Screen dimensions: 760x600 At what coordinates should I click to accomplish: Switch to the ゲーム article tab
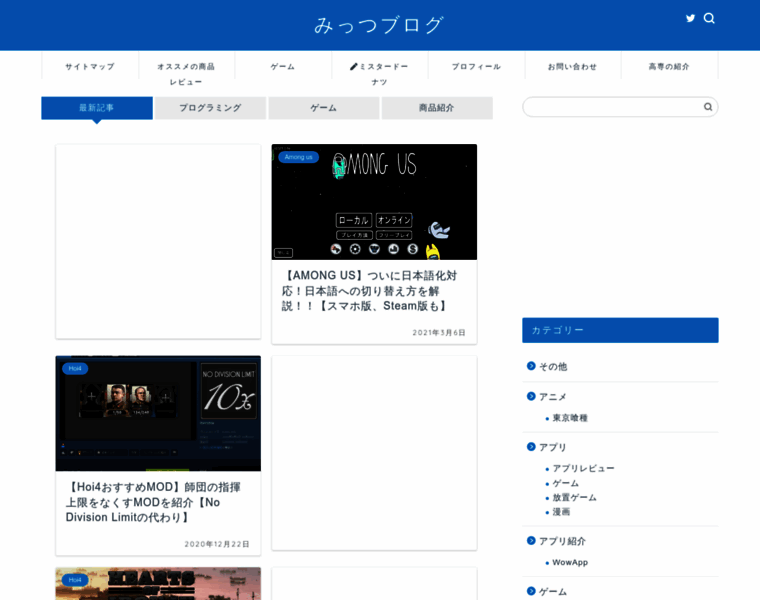point(324,108)
